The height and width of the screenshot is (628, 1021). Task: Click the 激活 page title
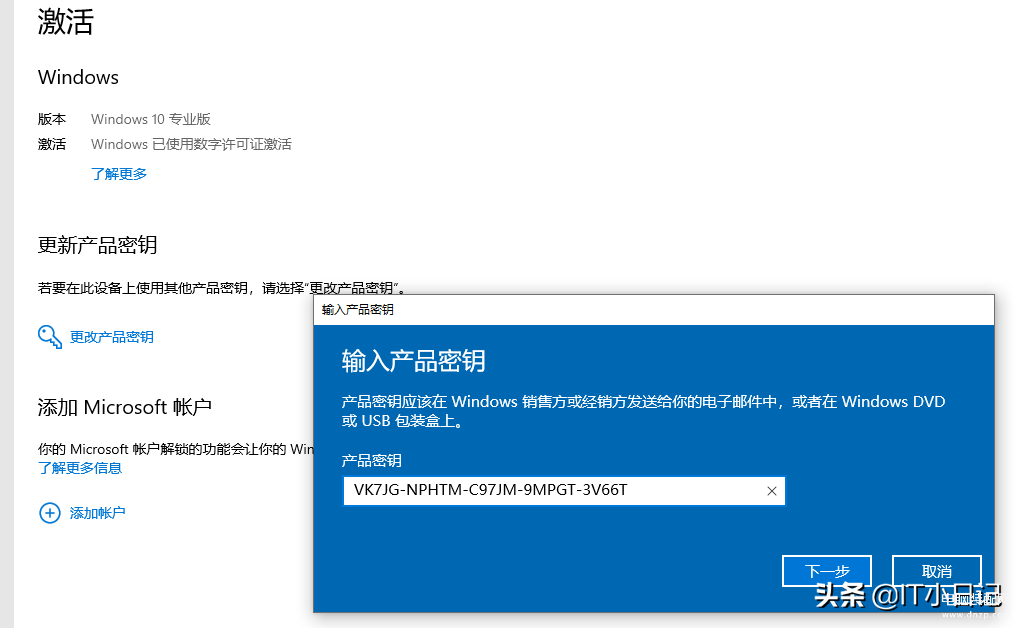click(x=66, y=21)
